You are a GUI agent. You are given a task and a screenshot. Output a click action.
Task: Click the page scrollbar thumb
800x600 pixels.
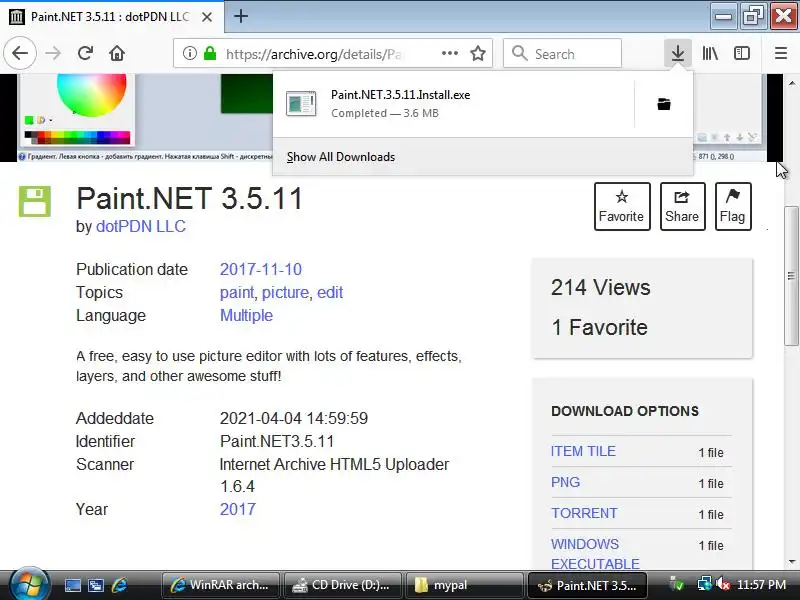[791, 276]
